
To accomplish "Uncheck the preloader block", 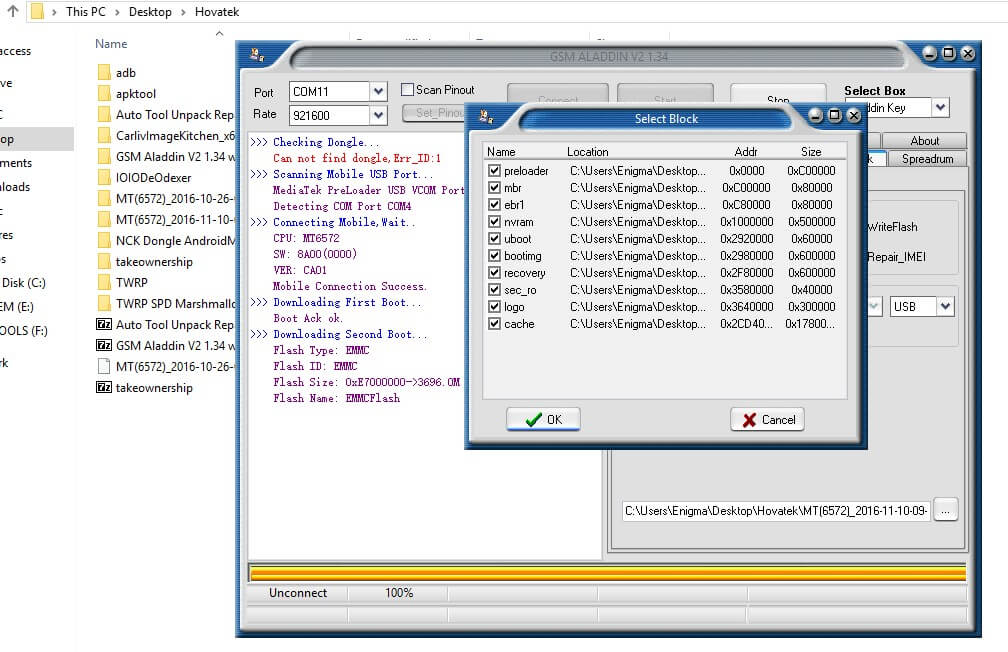I will click(494, 170).
